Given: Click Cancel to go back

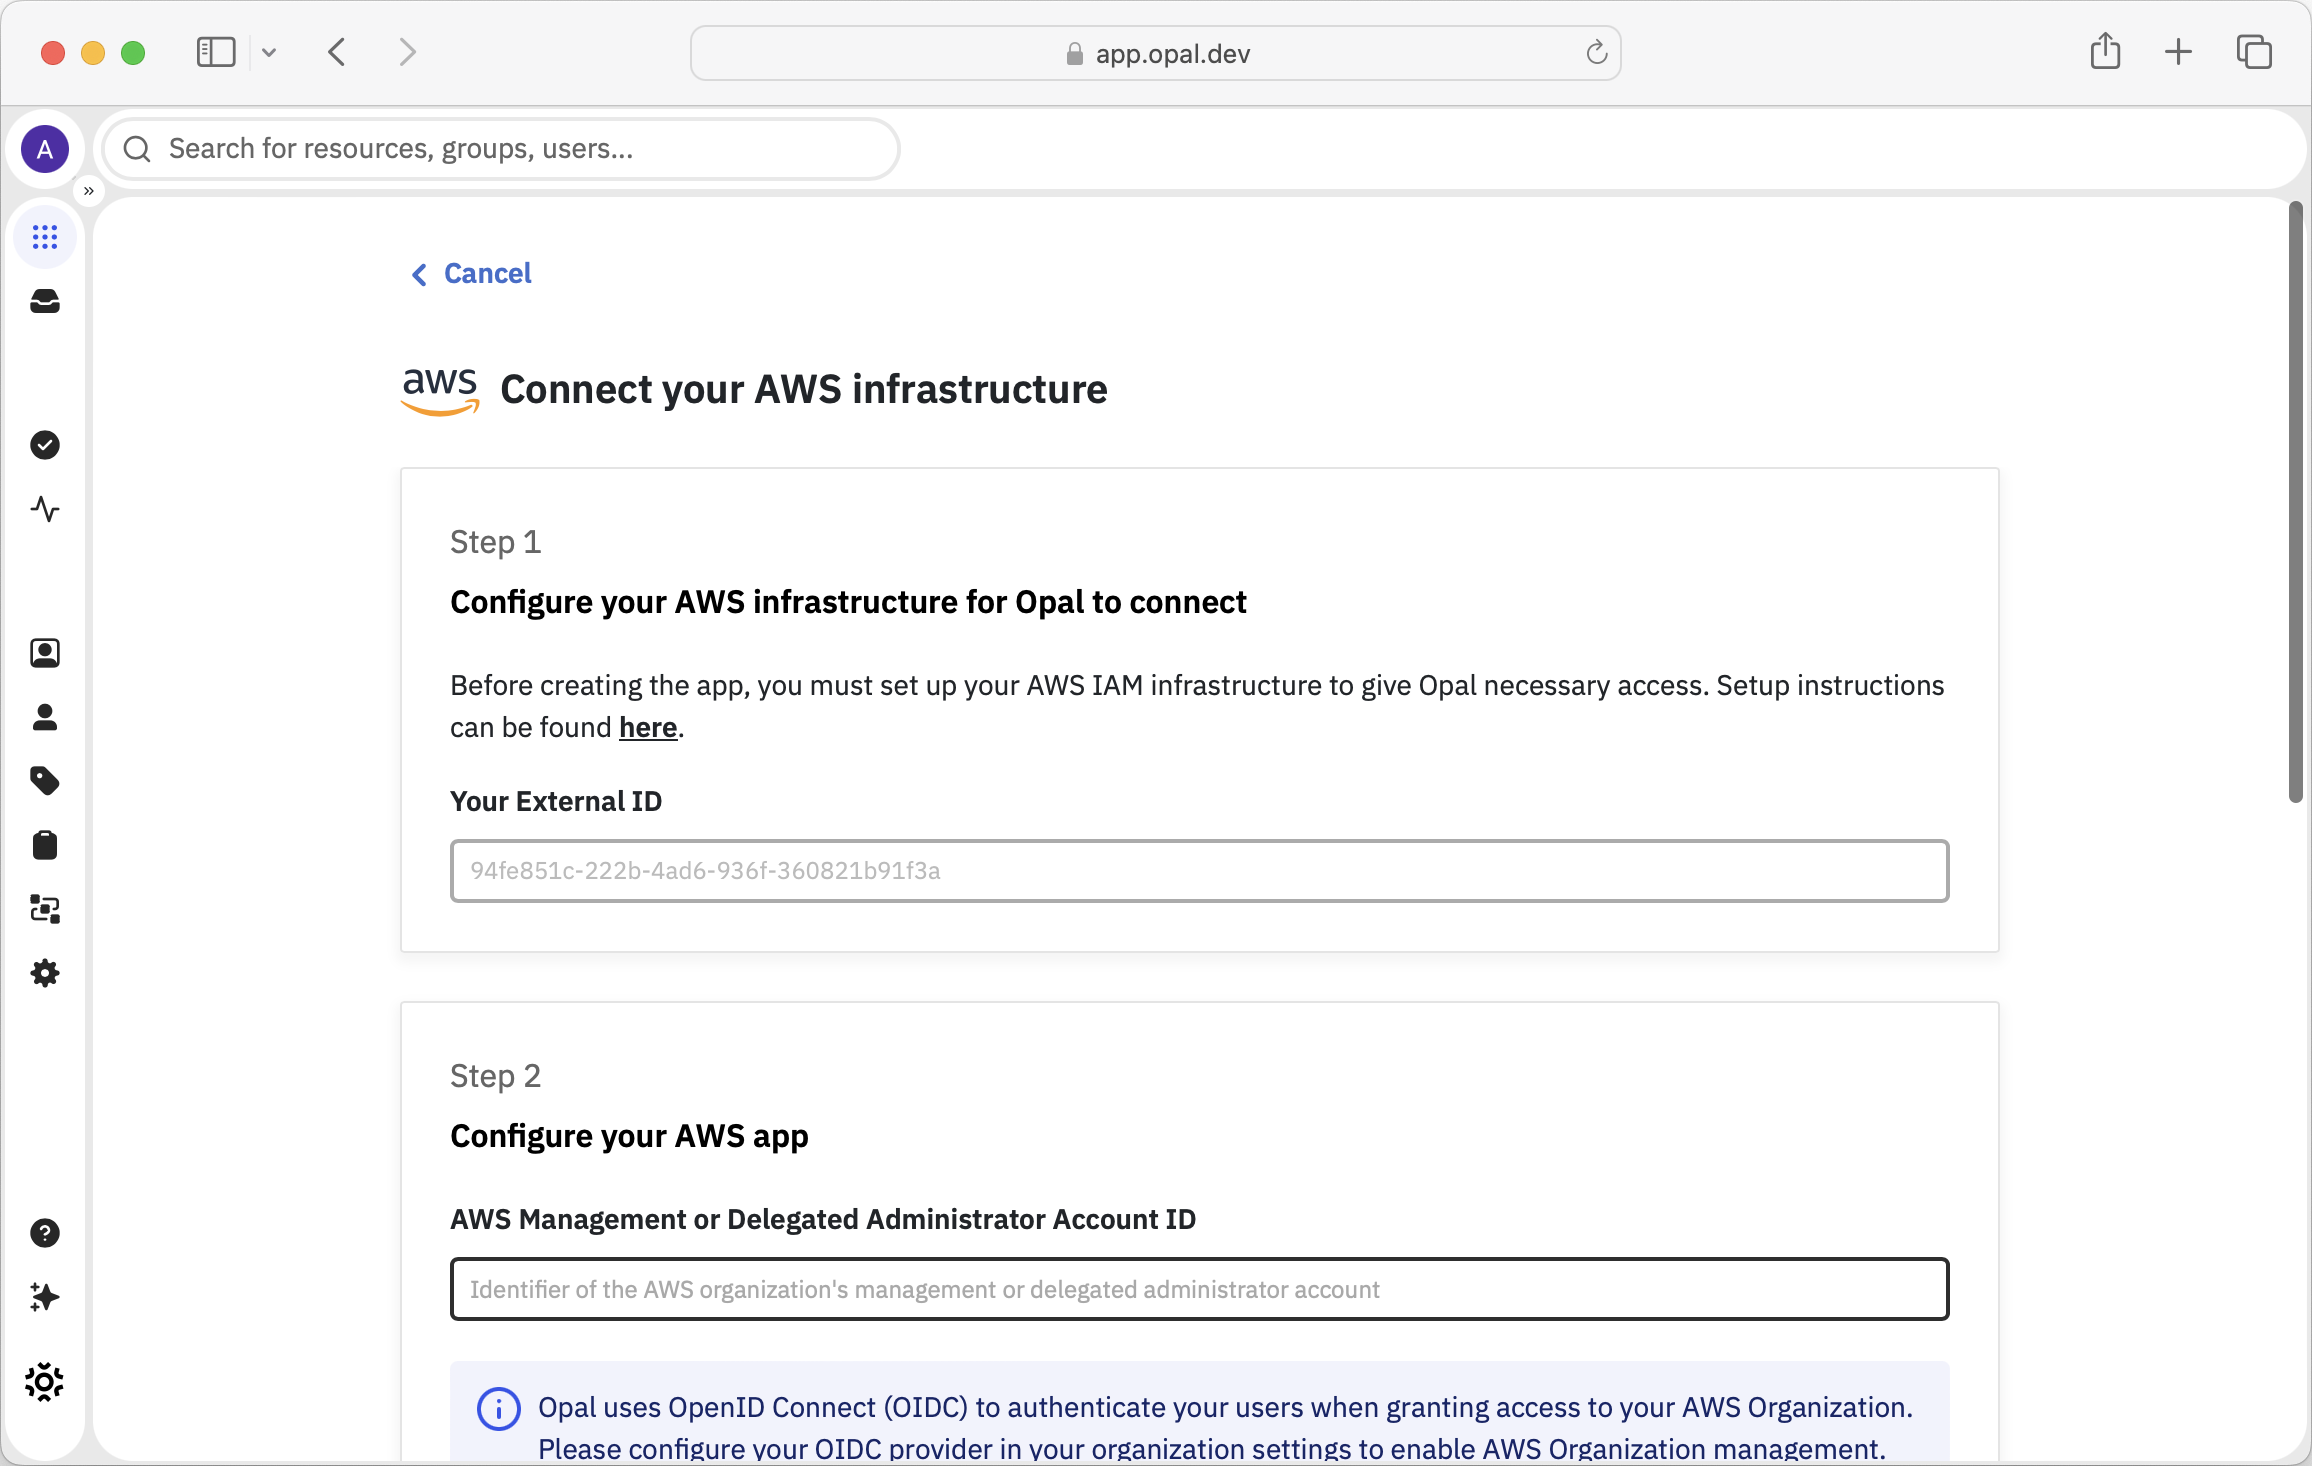Looking at the screenshot, I should pos(471,274).
